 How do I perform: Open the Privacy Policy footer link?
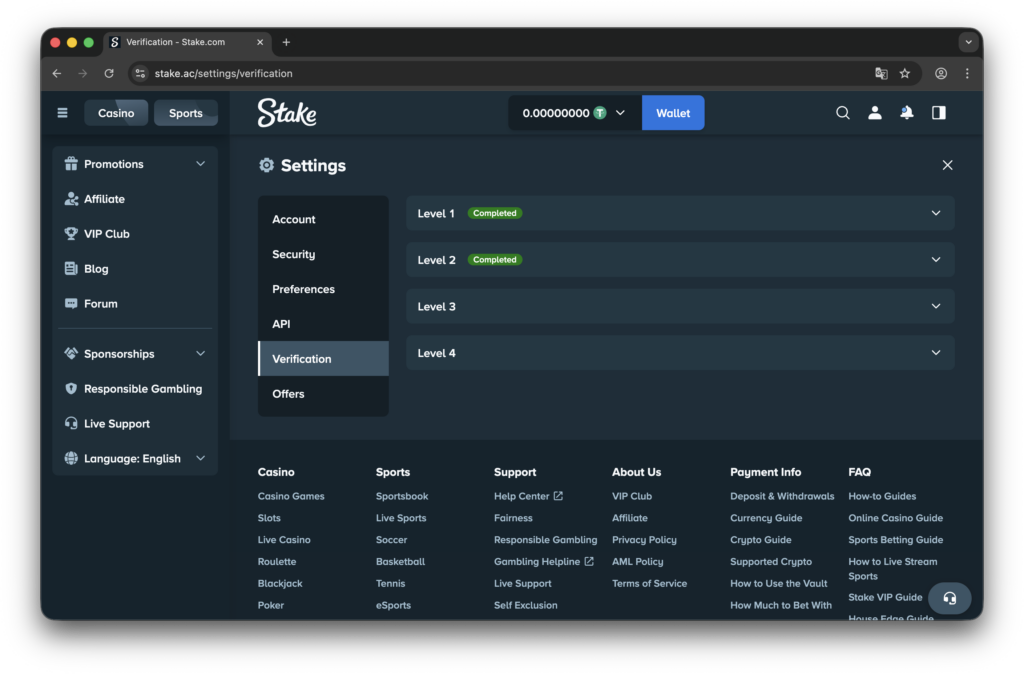pos(644,540)
